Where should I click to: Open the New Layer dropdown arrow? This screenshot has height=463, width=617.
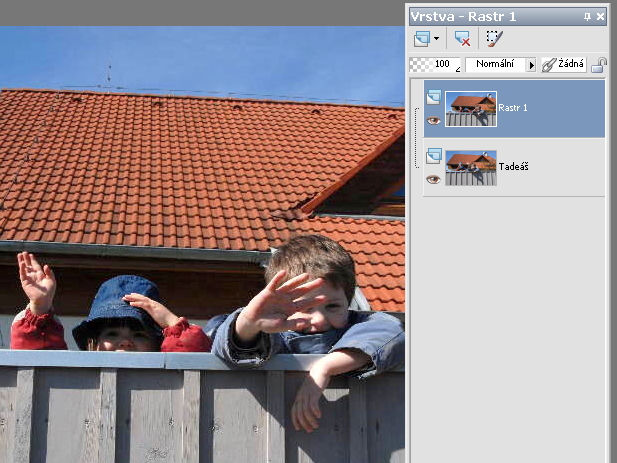point(437,39)
